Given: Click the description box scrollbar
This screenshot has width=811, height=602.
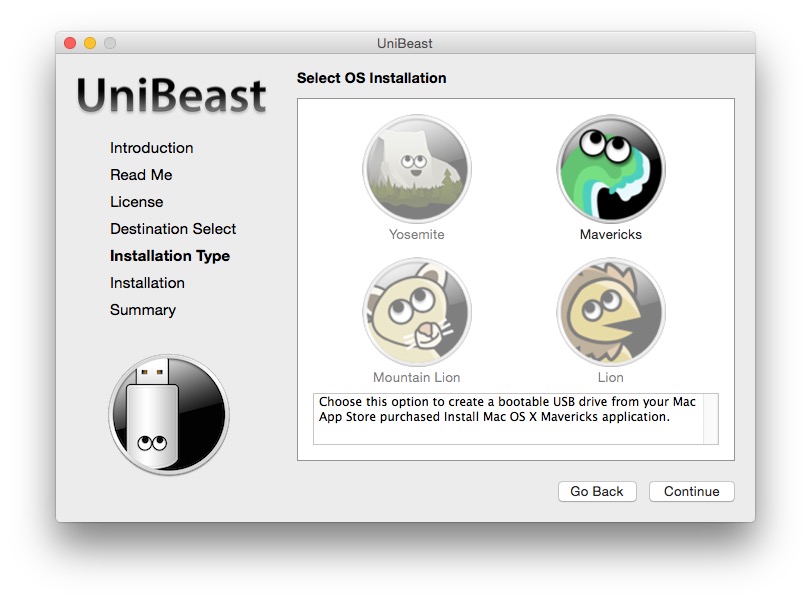Looking at the screenshot, I should (x=710, y=418).
